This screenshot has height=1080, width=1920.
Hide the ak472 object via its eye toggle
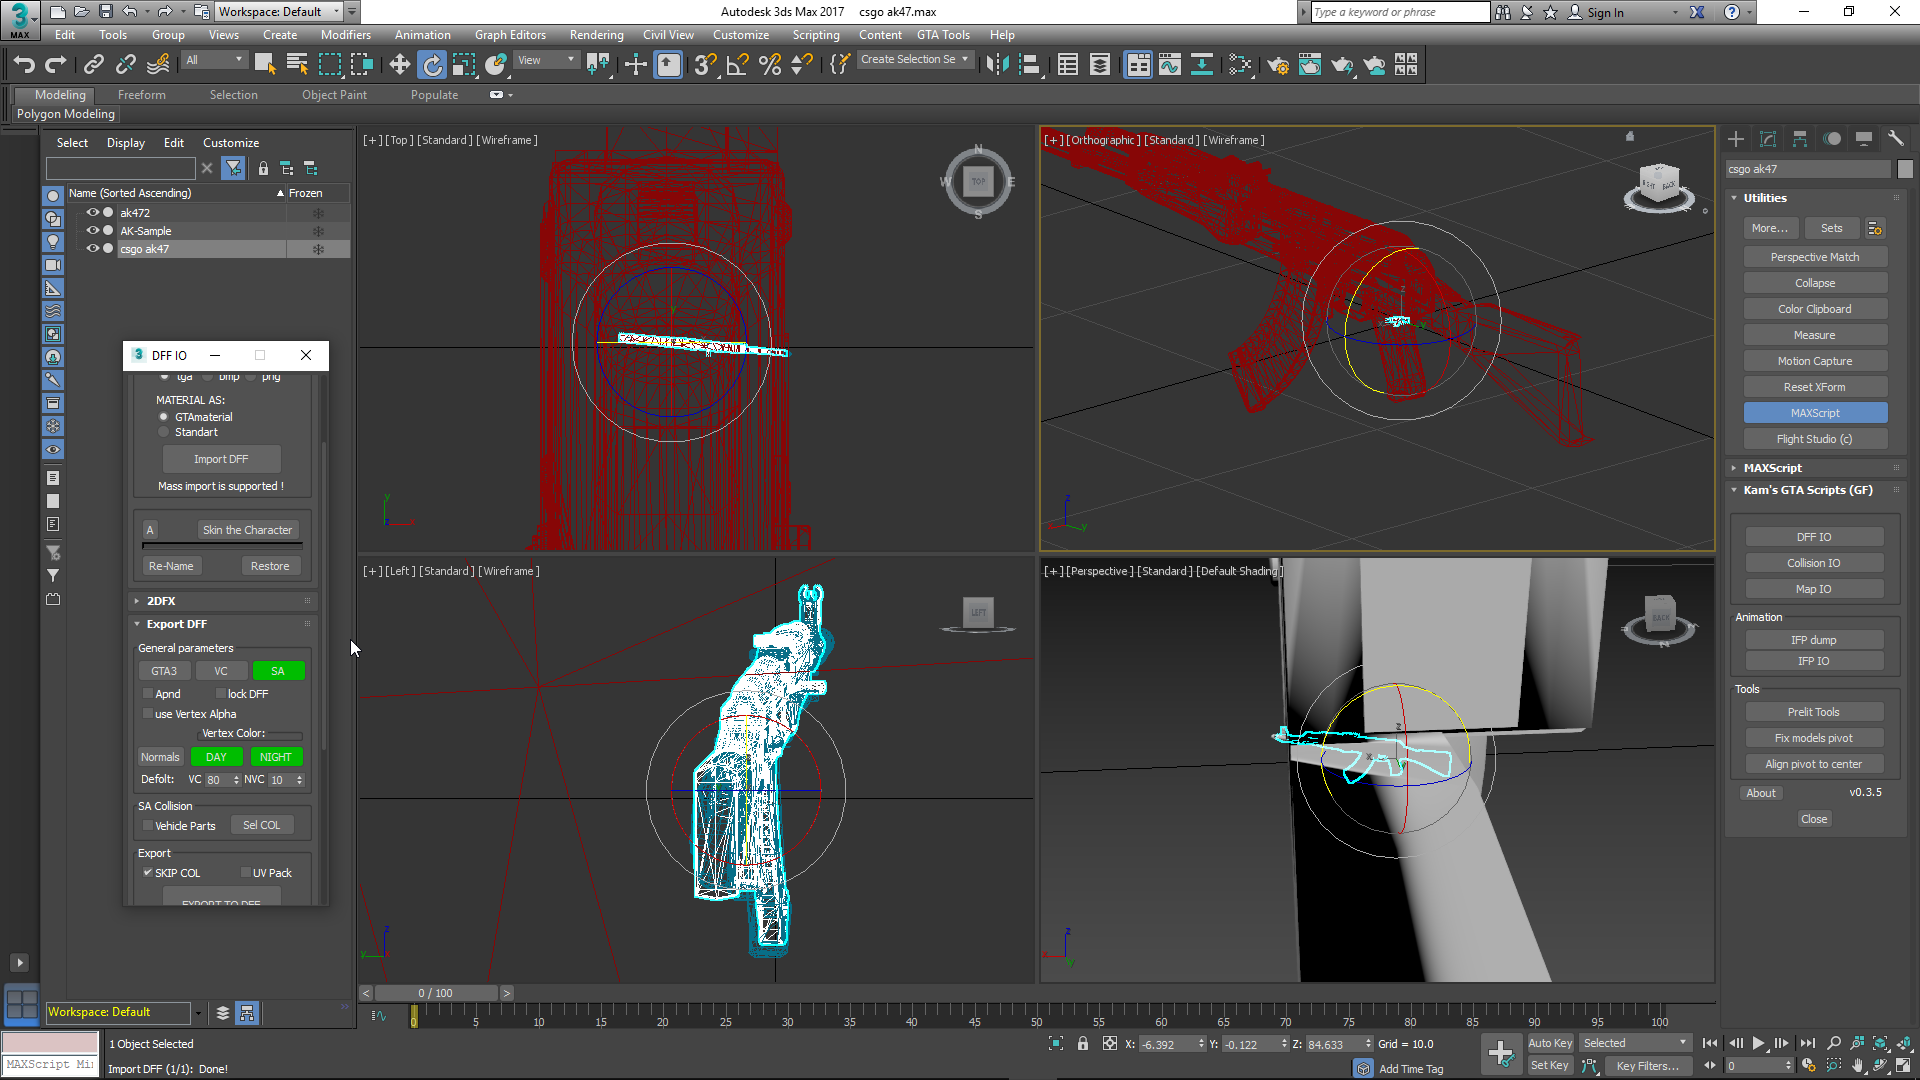(x=92, y=212)
